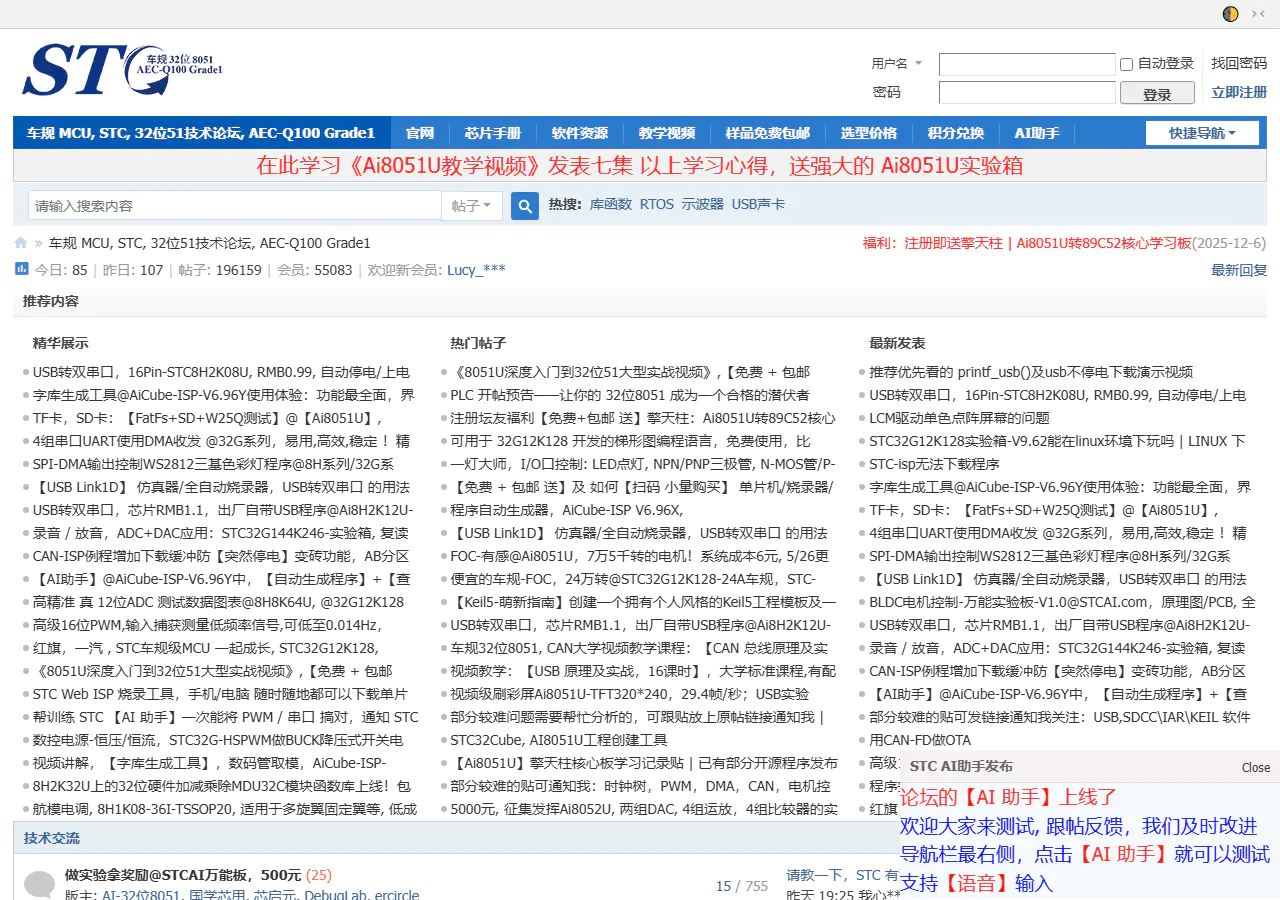Open hot post STC32Cube, AI8051U工程创建工具
Image resolution: width=1280 pixels, height=900 pixels.
(559, 740)
